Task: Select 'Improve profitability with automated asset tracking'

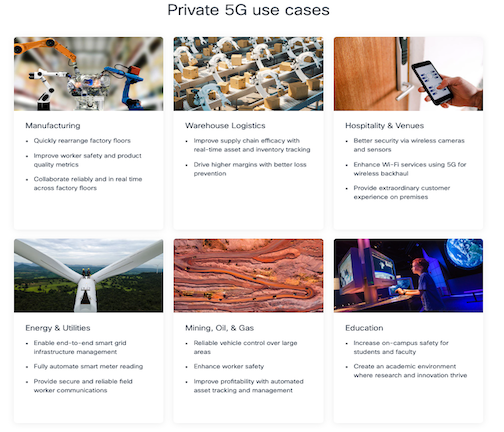Action: (x=249, y=386)
